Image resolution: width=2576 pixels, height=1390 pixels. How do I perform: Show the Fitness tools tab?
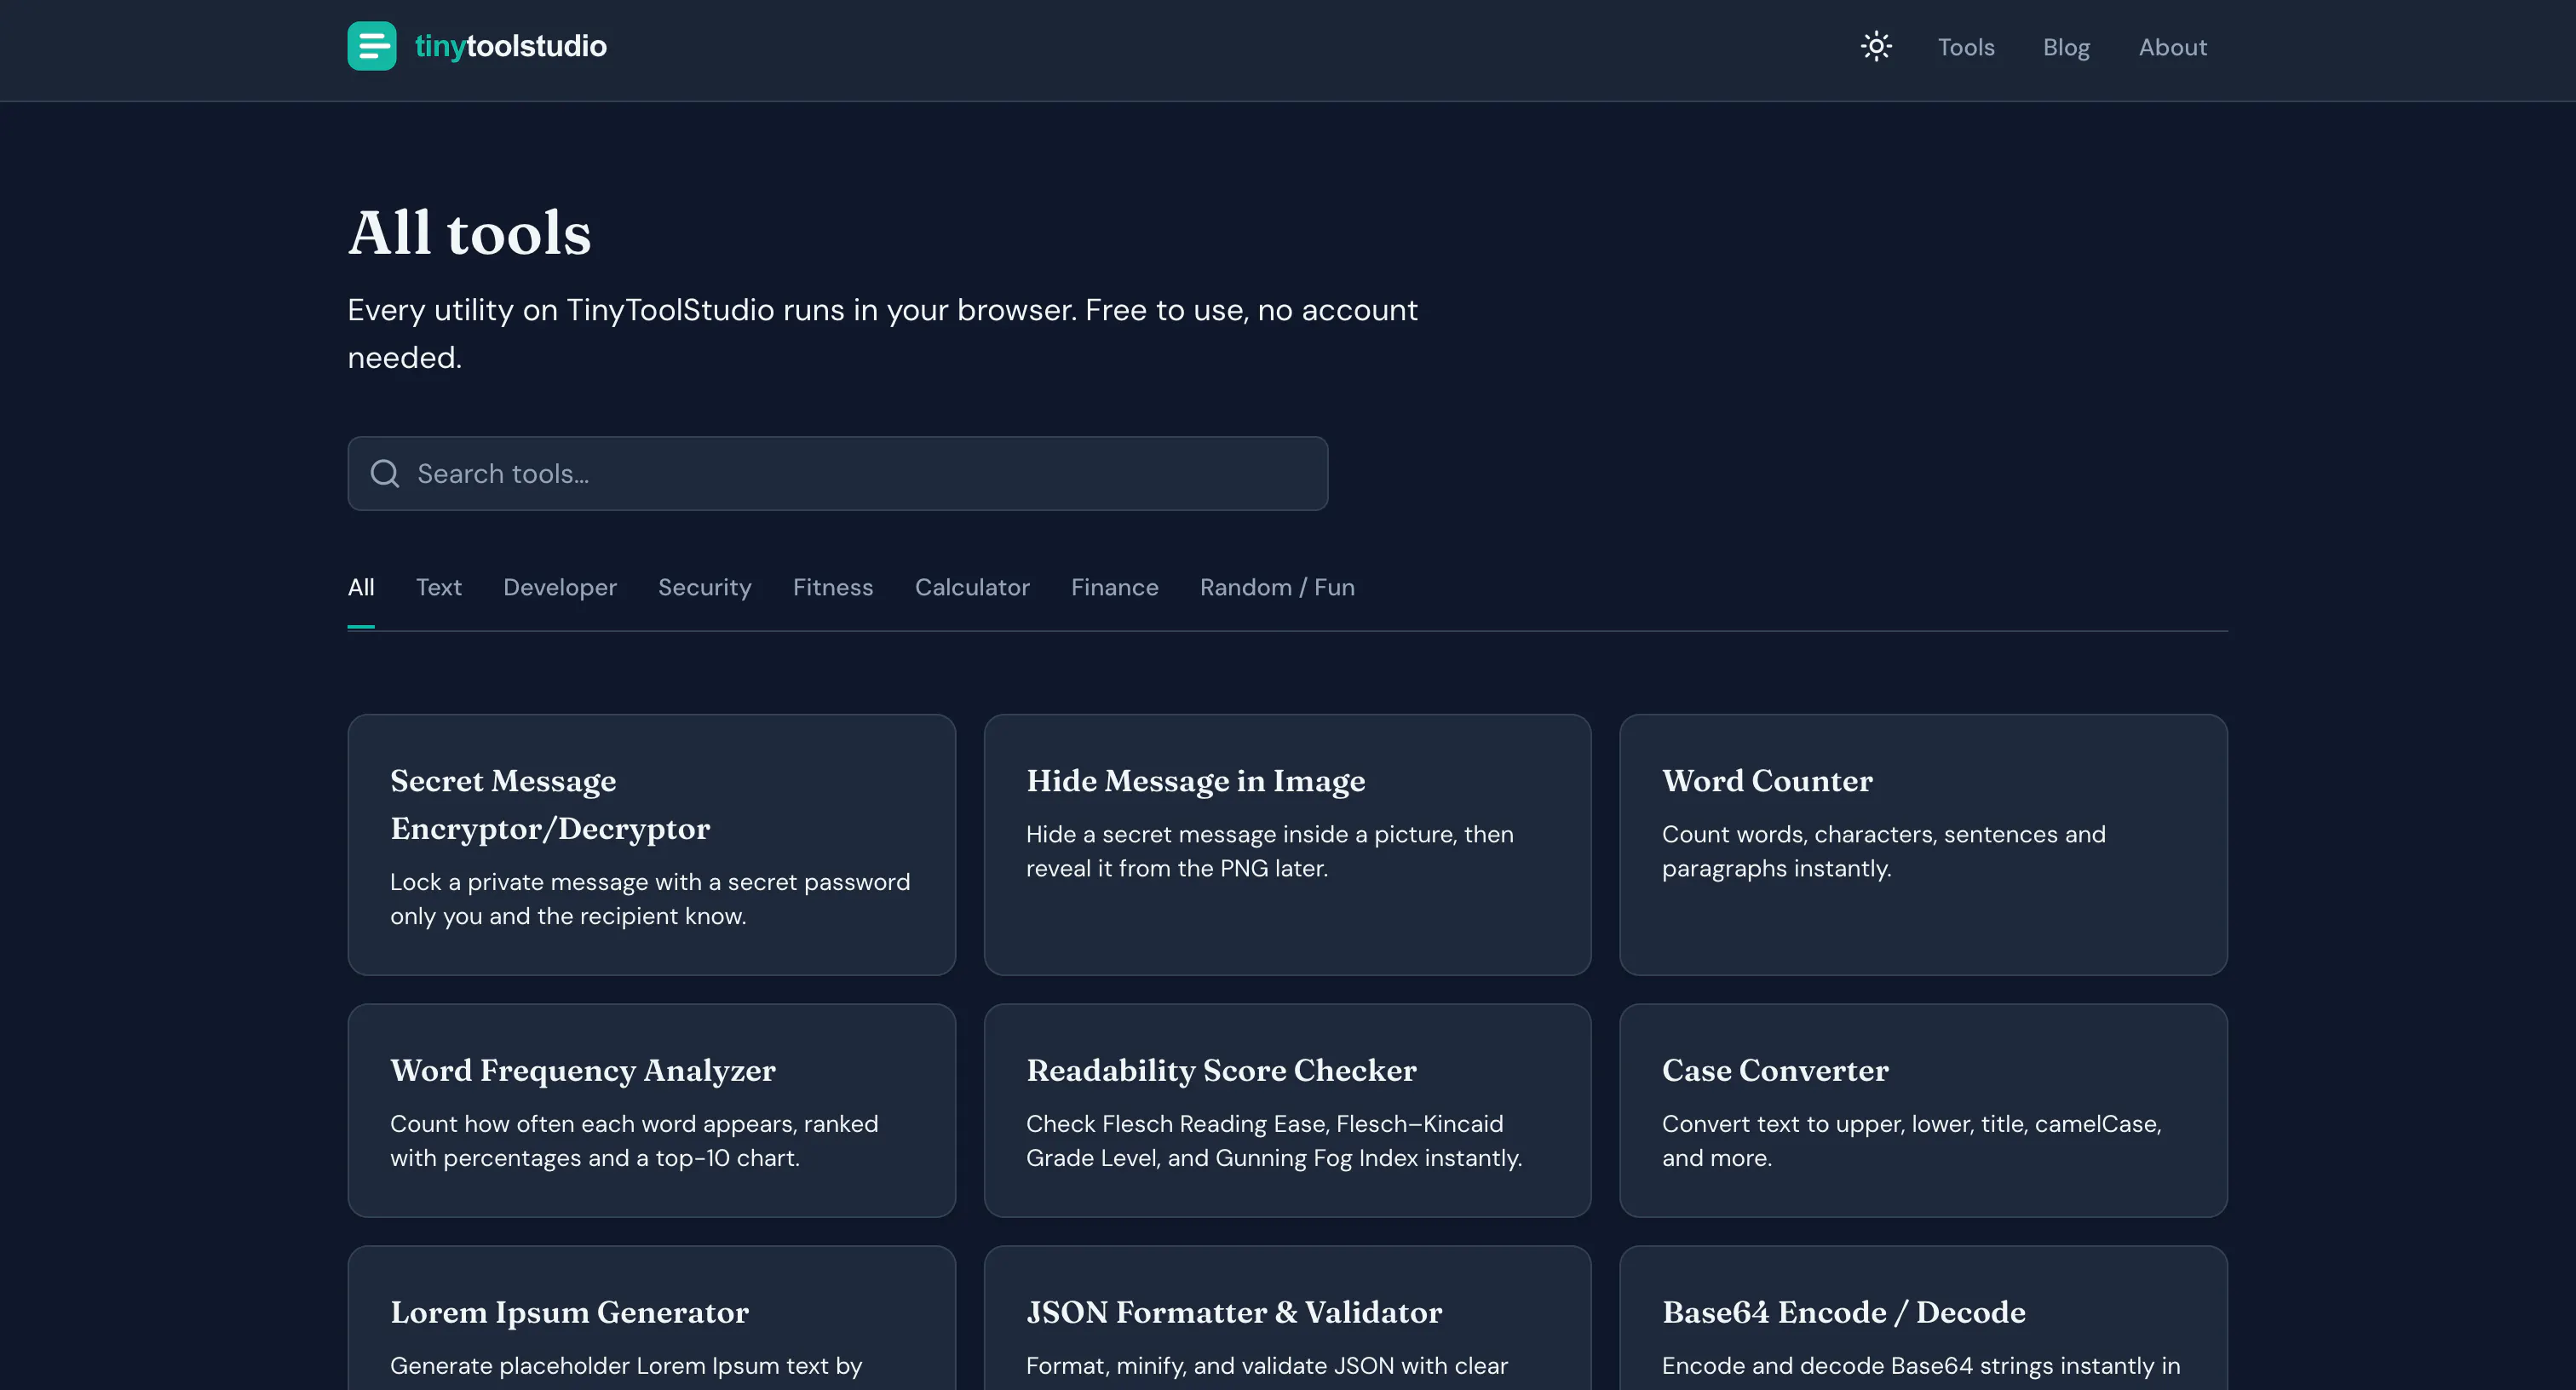click(x=833, y=587)
